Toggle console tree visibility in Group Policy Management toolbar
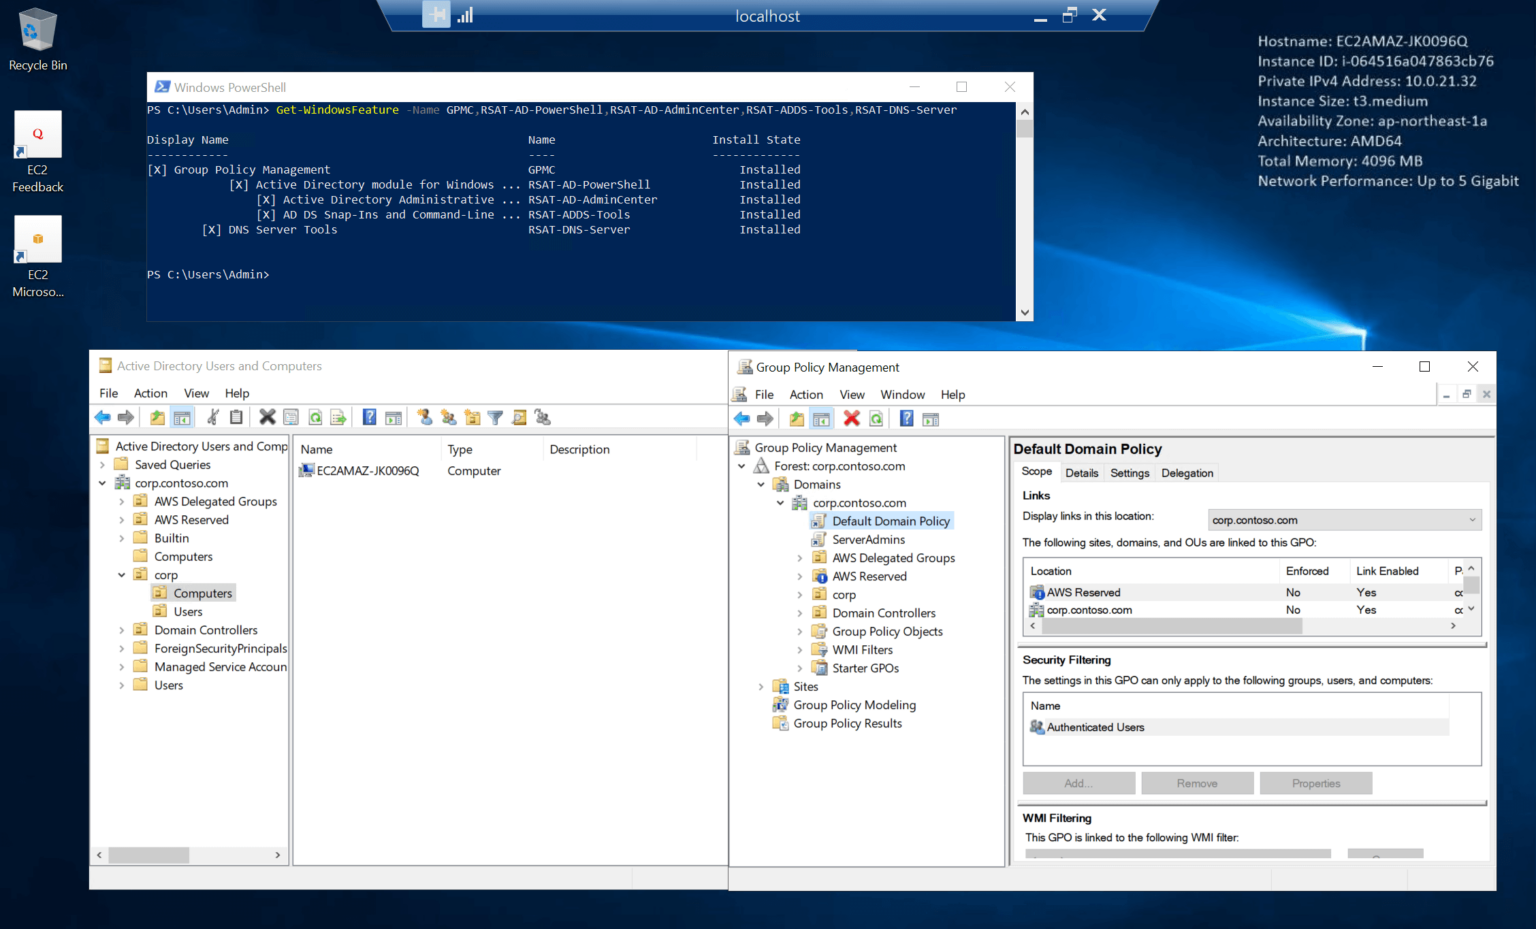Image resolution: width=1536 pixels, height=929 pixels. point(821,419)
